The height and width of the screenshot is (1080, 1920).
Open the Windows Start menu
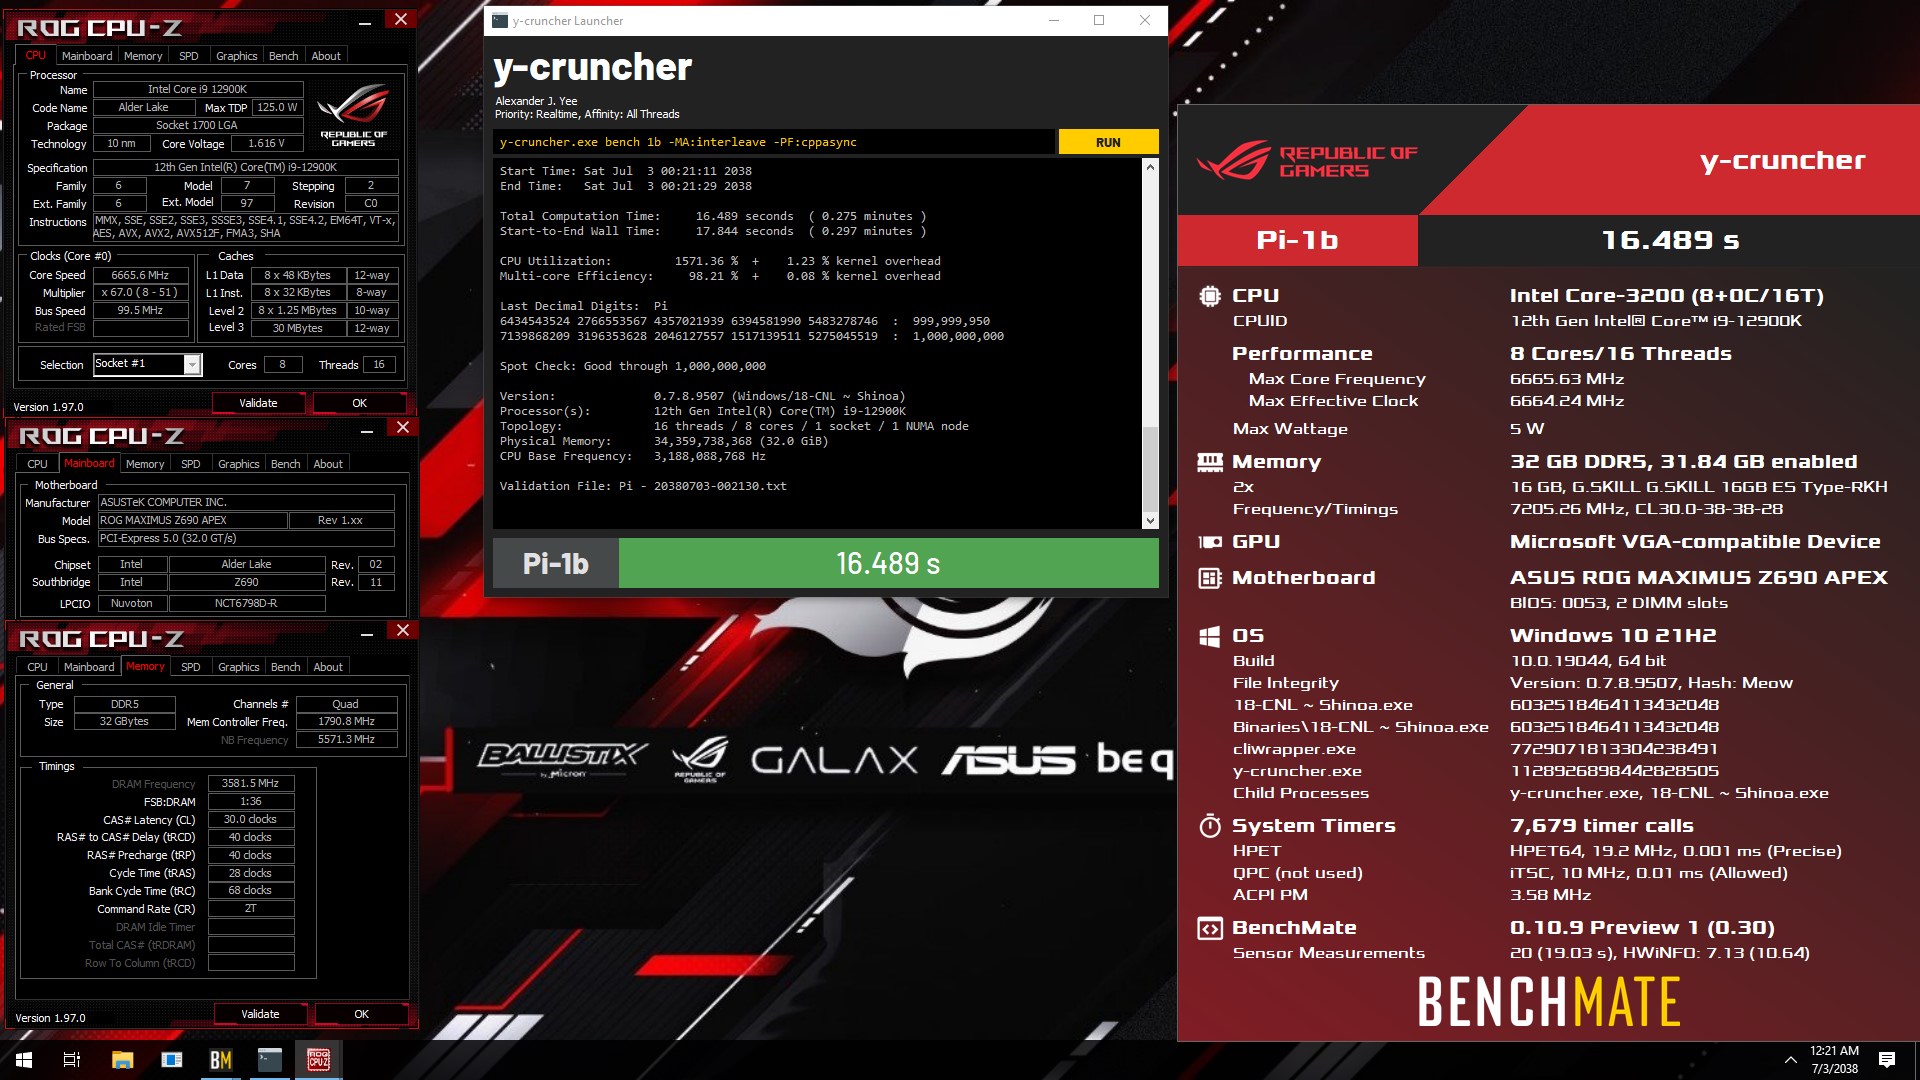[x=24, y=1060]
